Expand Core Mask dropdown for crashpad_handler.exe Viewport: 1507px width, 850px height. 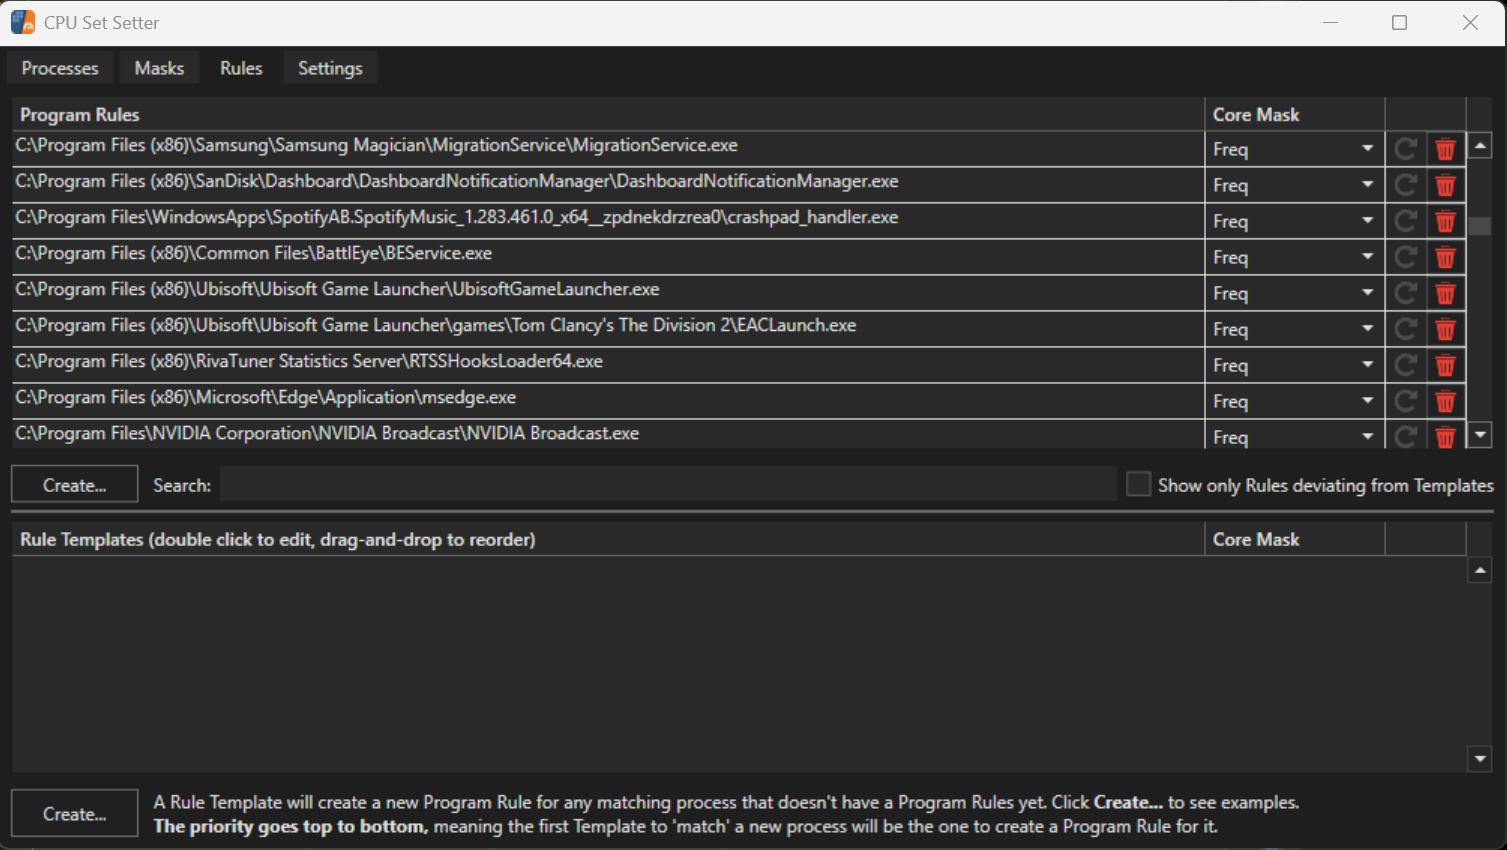[1294, 221]
